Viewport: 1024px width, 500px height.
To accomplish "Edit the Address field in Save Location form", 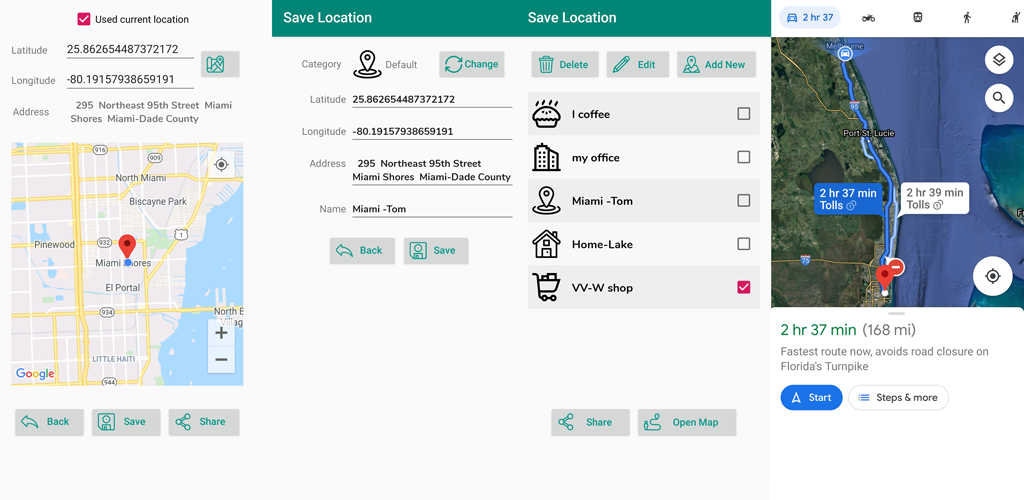I will 432,170.
